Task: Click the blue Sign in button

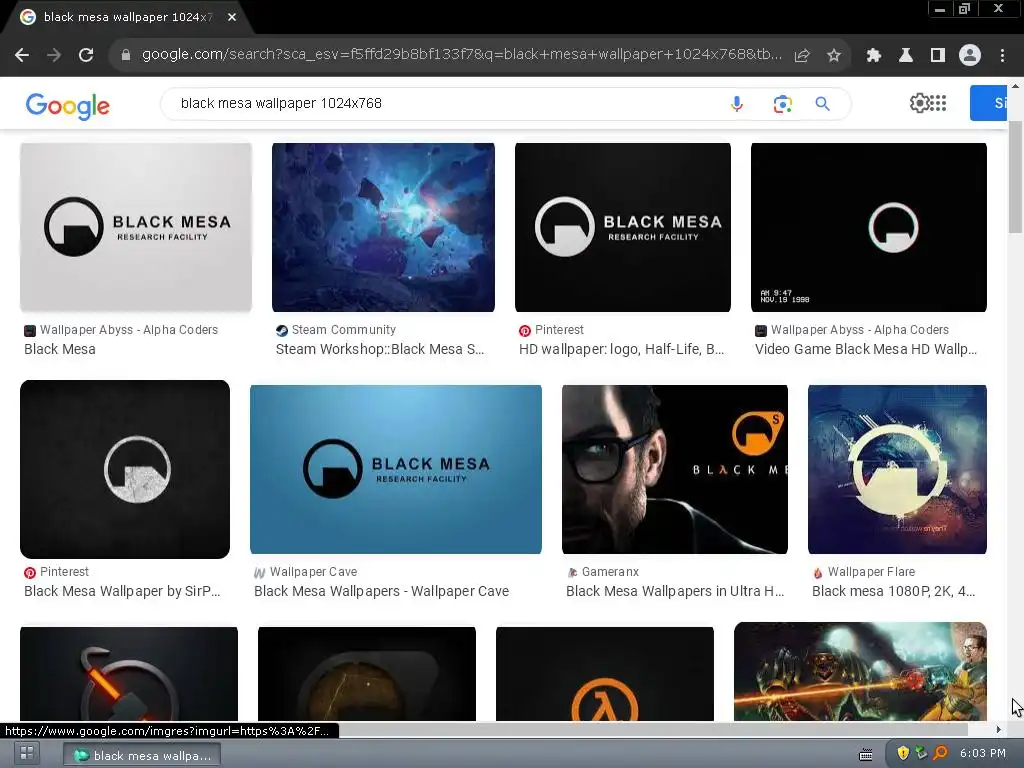Action: click(x=989, y=103)
